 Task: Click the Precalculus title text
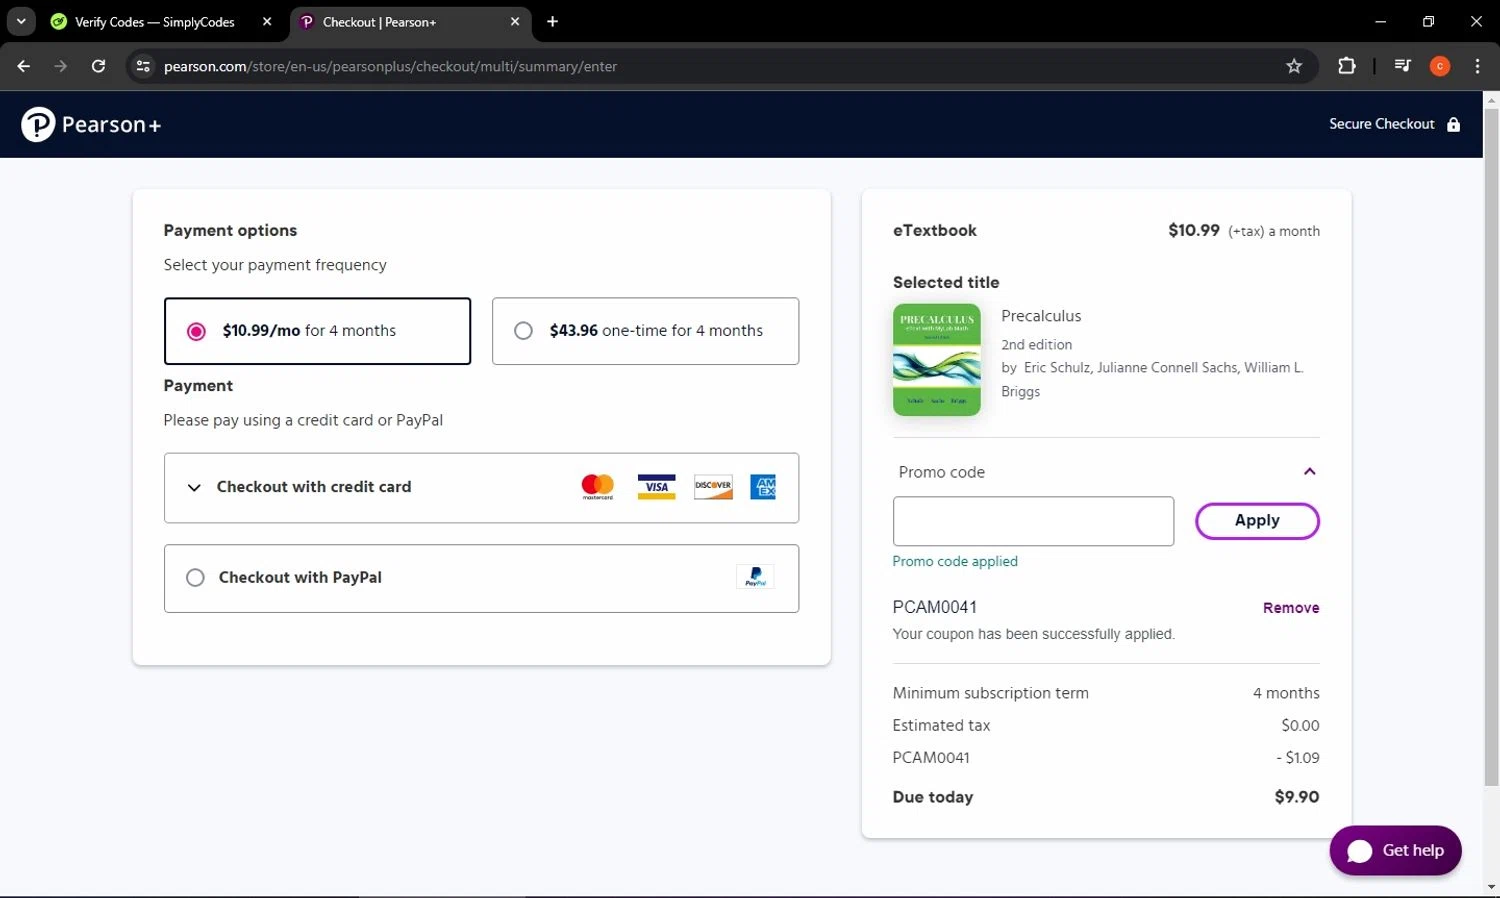pos(1041,316)
